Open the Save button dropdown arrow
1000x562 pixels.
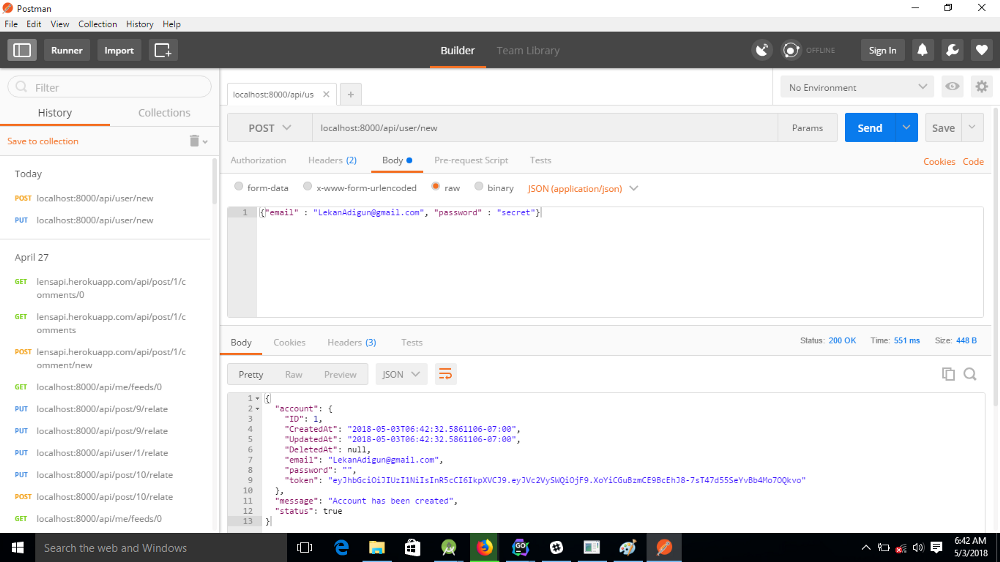coord(972,128)
